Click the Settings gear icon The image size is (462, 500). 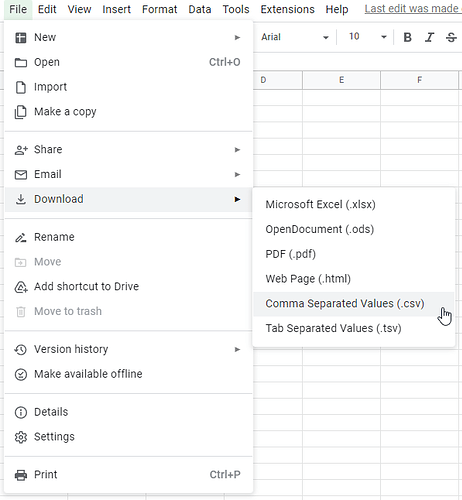click(21, 437)
